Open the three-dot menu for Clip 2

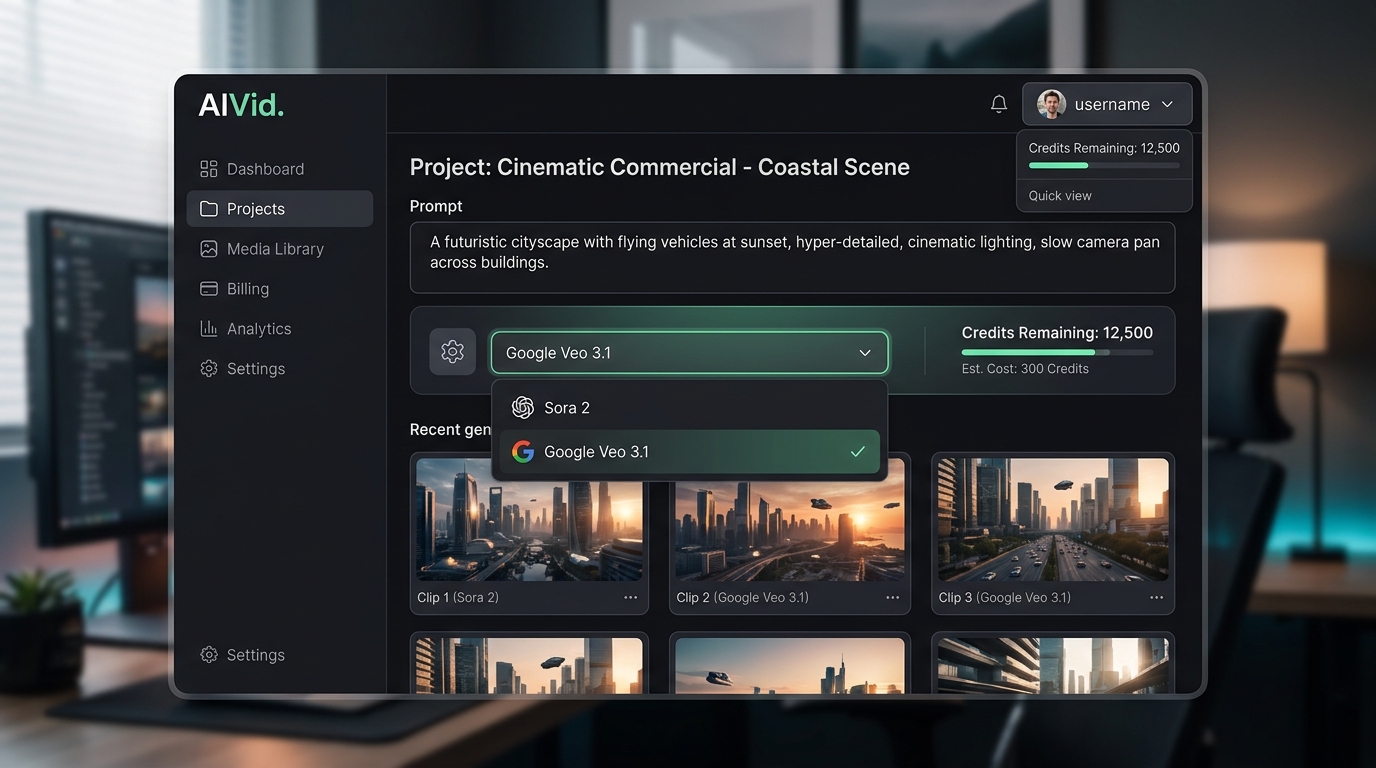point(893,597)
